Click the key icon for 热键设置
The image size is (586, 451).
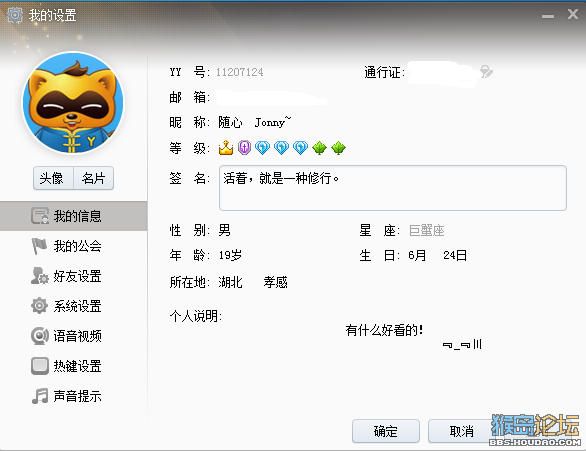[40, 366]
